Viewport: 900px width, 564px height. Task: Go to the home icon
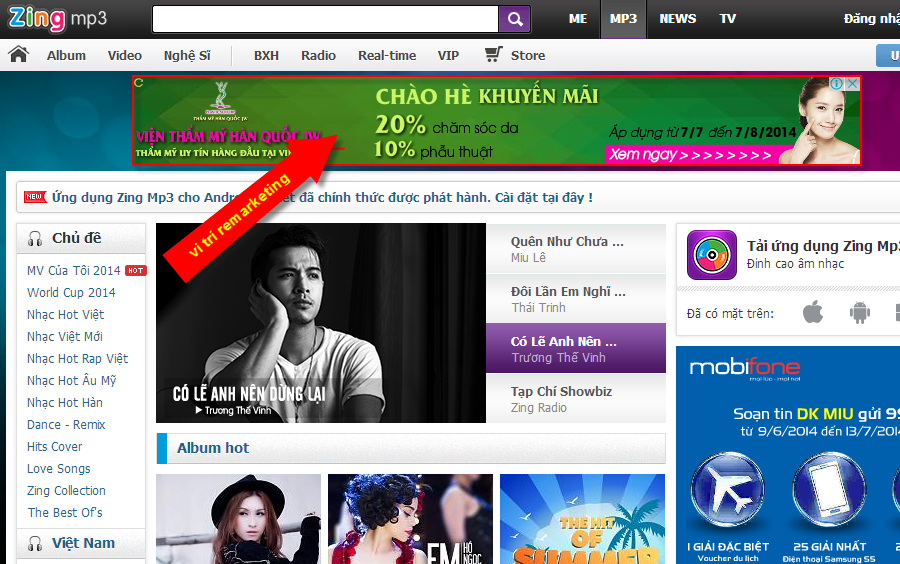click(x=18, y=55)
